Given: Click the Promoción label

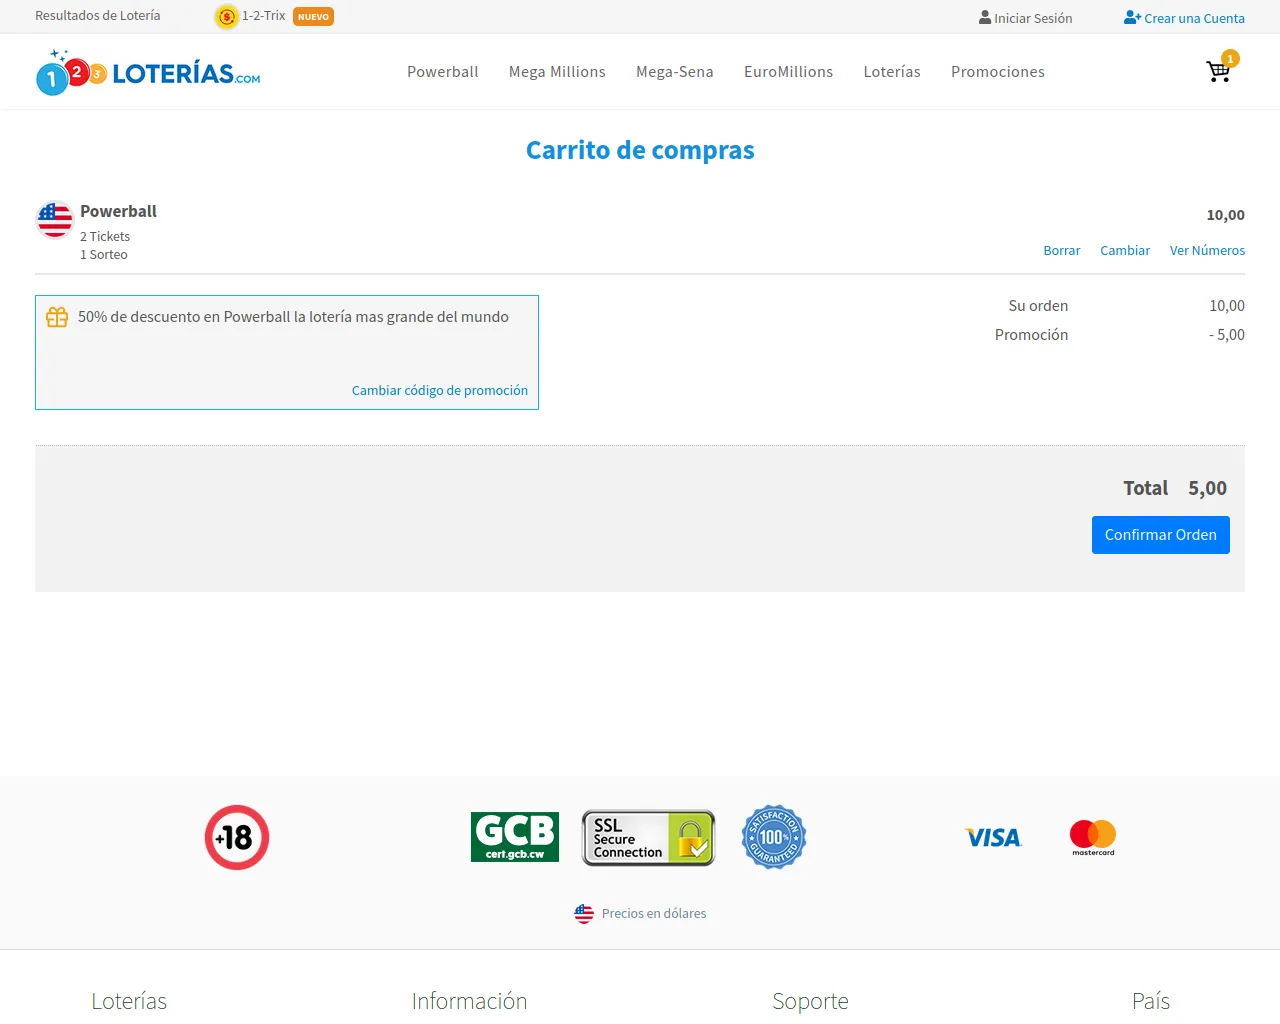Looking at the screenshot, I should pyautogui.click(x=1031, y=335).
